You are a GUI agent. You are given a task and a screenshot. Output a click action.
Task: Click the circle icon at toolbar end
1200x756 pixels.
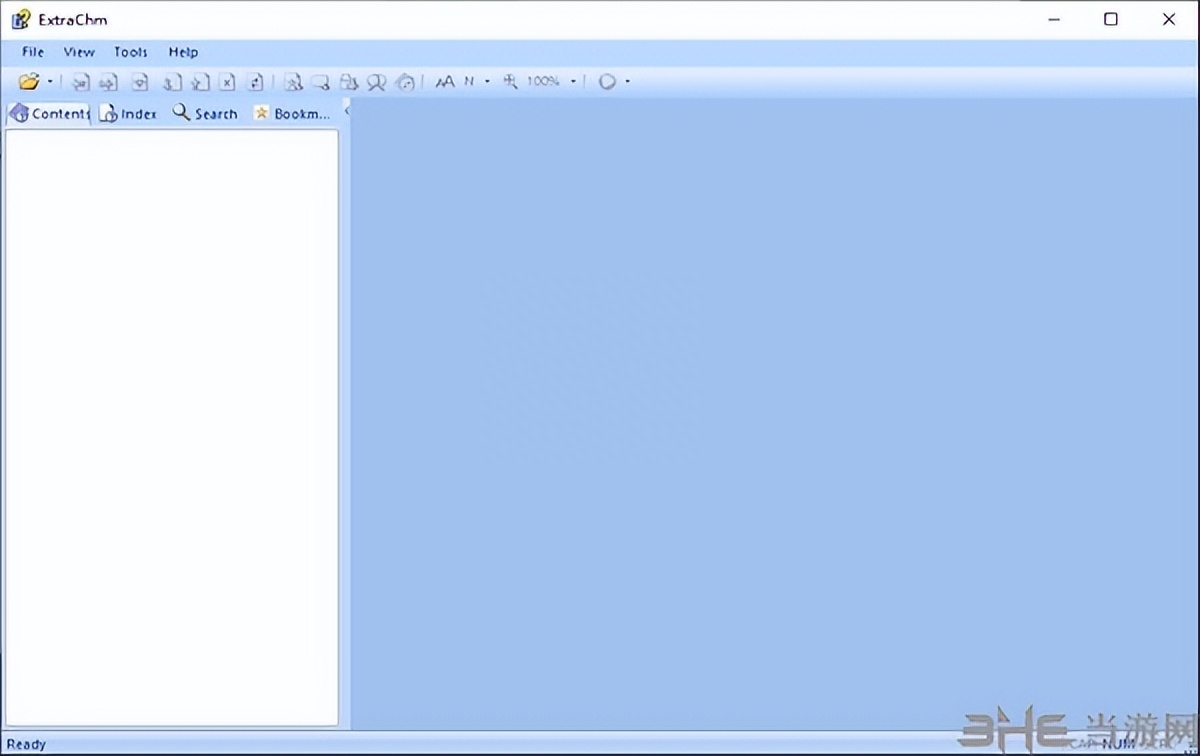click(607, 82)
